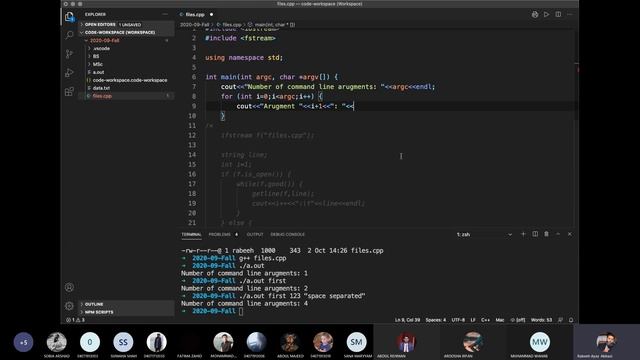Viewport: 640px width, 360px height.
Task: Click in terminal at the last prompt
Action: [x=241, y=311]
